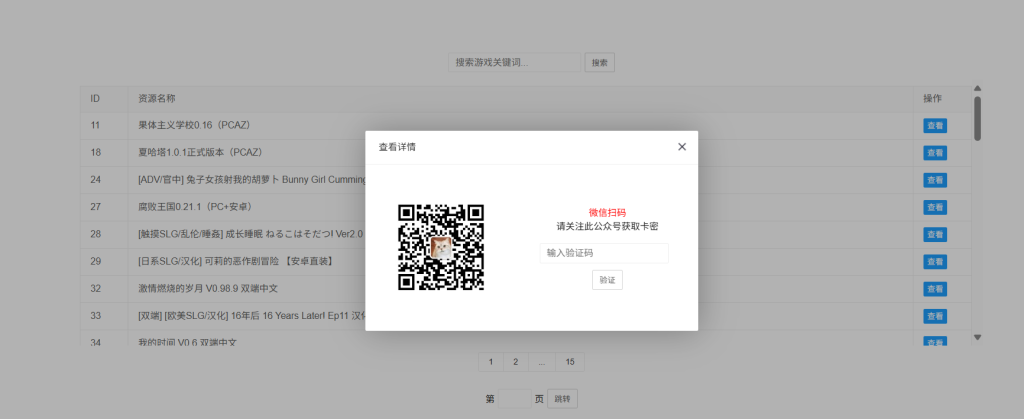Go to page 1 in pagination
Screen dimensions: 1024x419
pyautogui.click(x=491, y=362)
